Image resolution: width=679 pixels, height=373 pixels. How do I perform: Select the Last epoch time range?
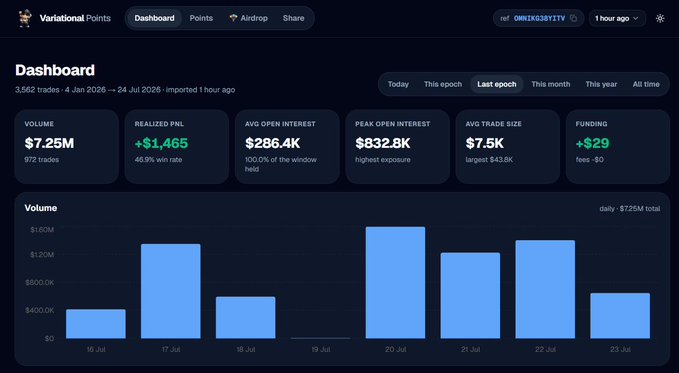pos(497,84)
